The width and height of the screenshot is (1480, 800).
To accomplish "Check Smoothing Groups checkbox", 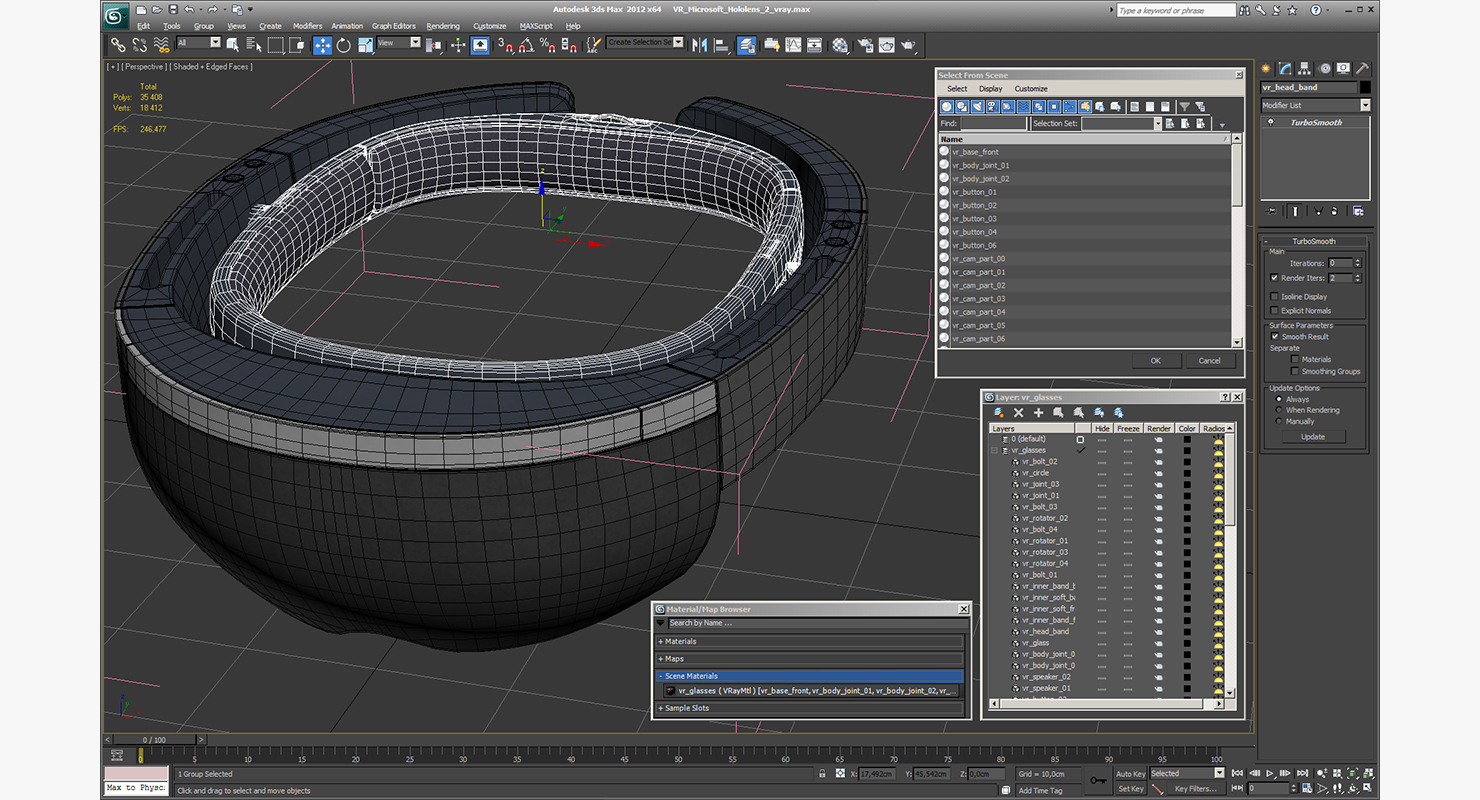I will point(1295,371).
